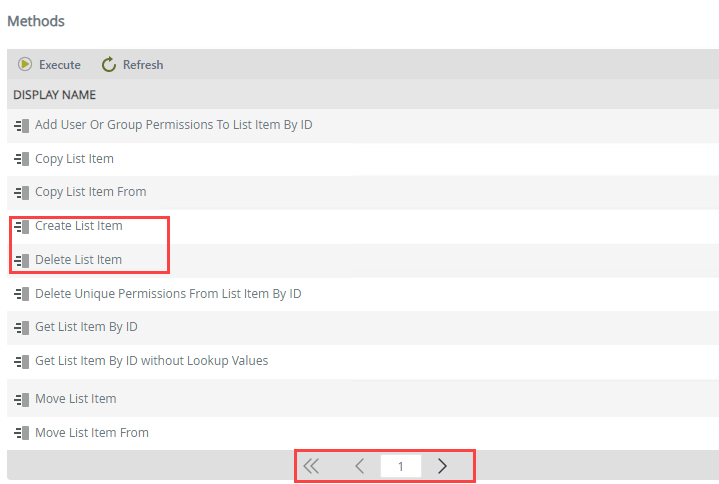This screenshot has width=719, height=484.
Task: Sort by the DISPLAY NAME column header
Action: pos(55,95)
